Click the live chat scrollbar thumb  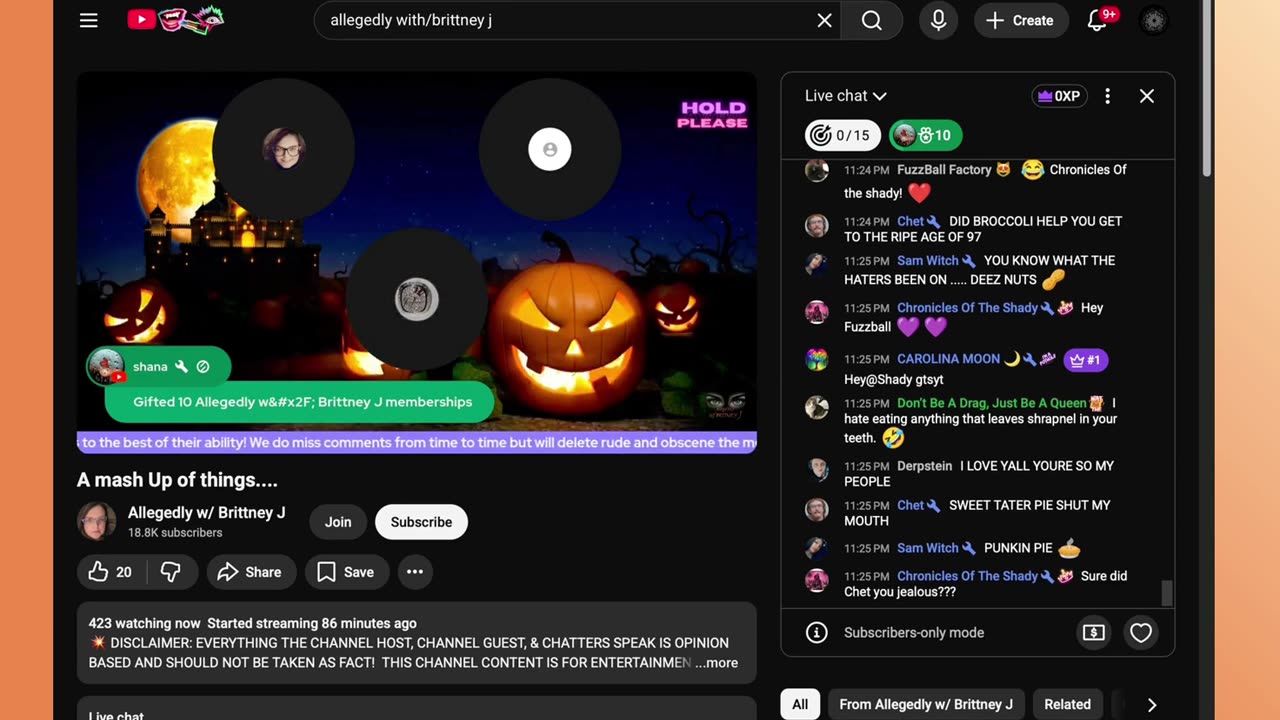pyautogui.click(x=1166, y=593)
